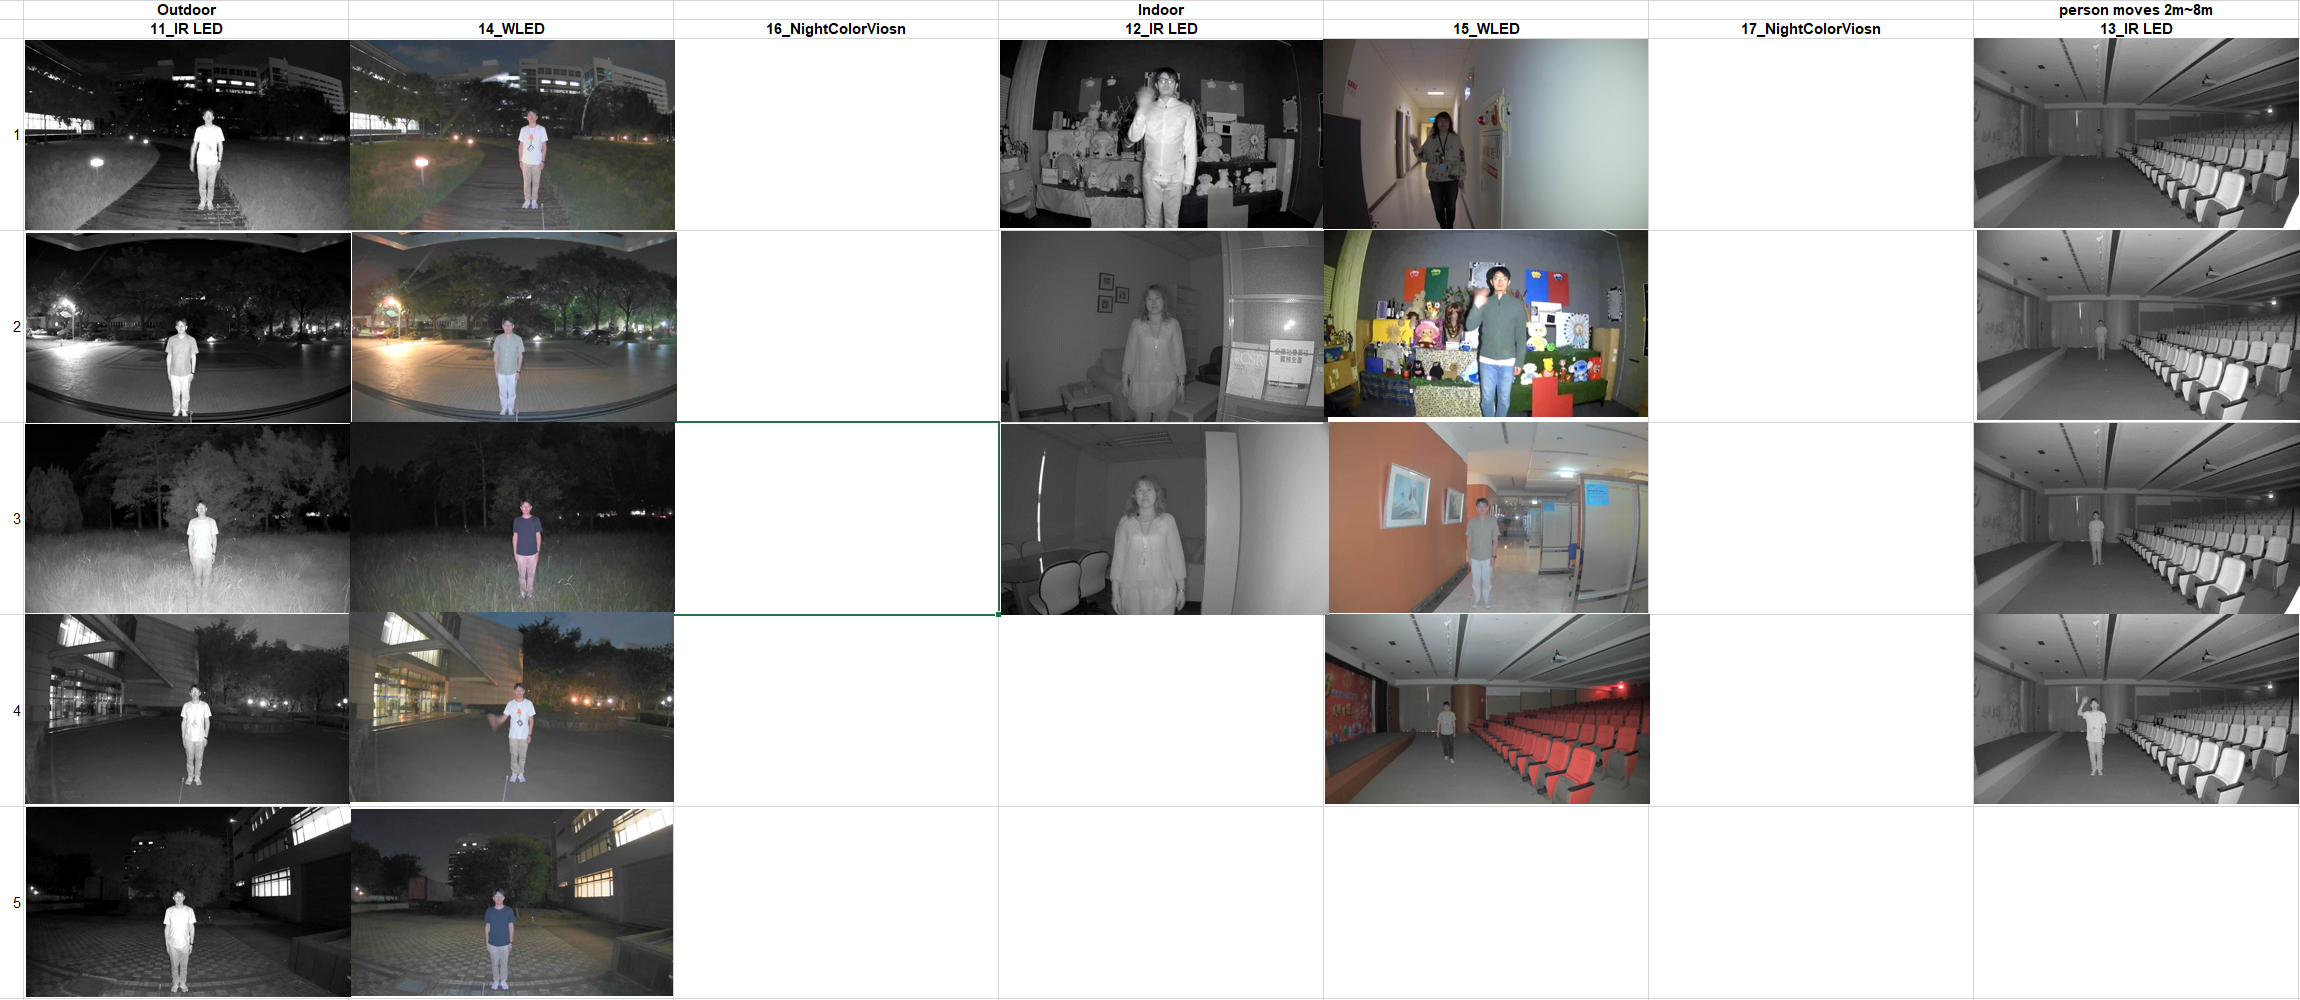Click the row 4 auditorium image under 13_IR LED
The height and width of the screenshot is (1000, 2300).
(2135, 710)
